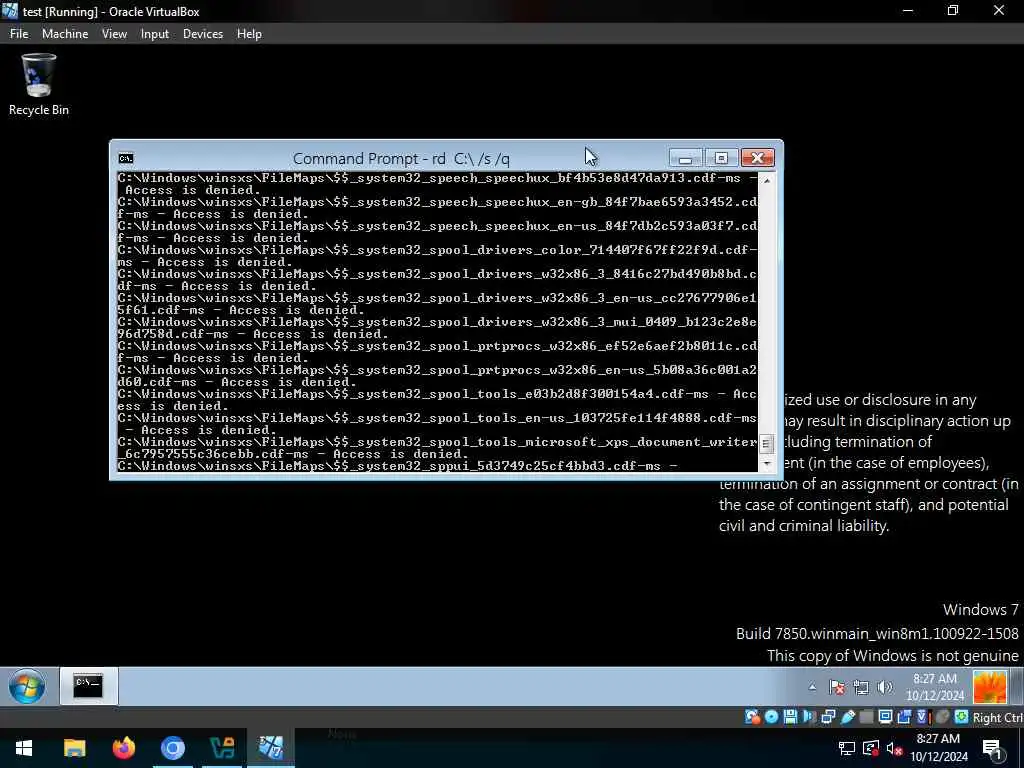1024x768 pixels.
Task: Restore down the VirtualBox window
Action: point(953,11)
